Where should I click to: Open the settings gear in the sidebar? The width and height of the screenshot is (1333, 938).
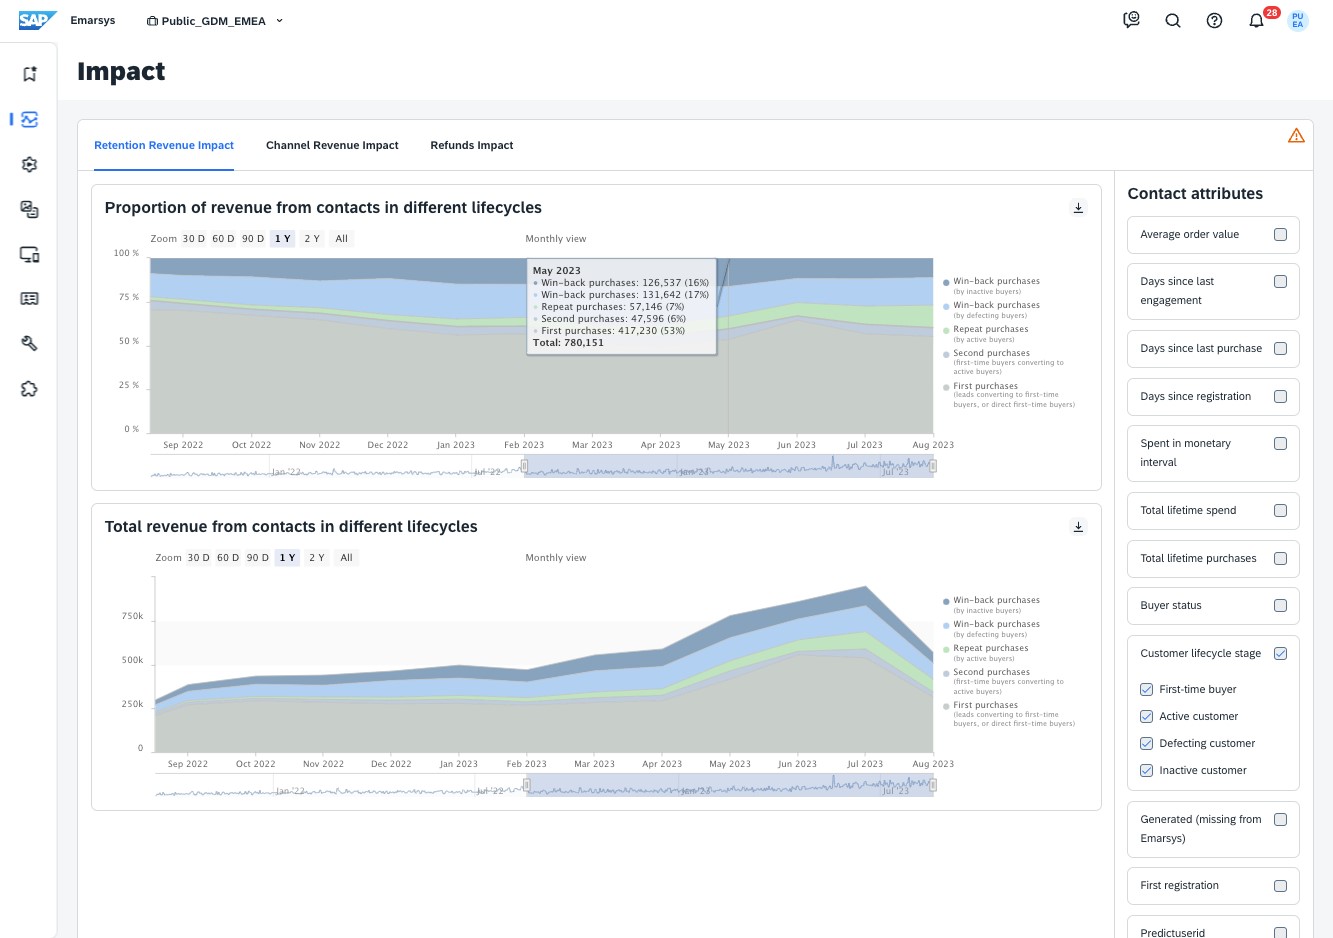[x=29, y=164]
